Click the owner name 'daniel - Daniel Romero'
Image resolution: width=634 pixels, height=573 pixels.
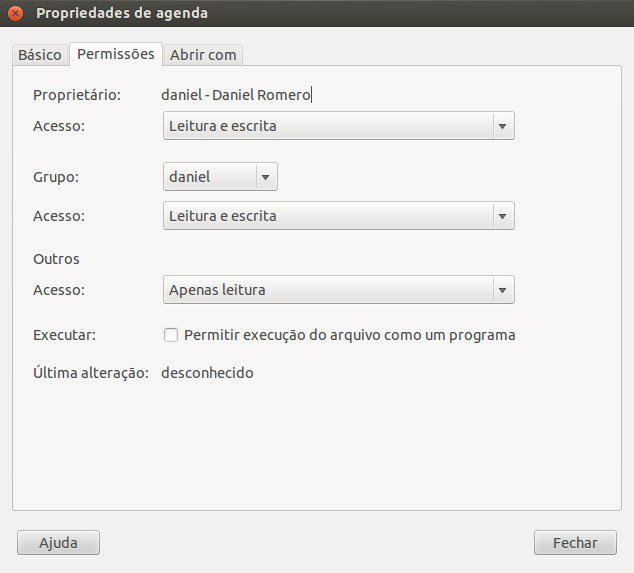(x=237, y=95)
